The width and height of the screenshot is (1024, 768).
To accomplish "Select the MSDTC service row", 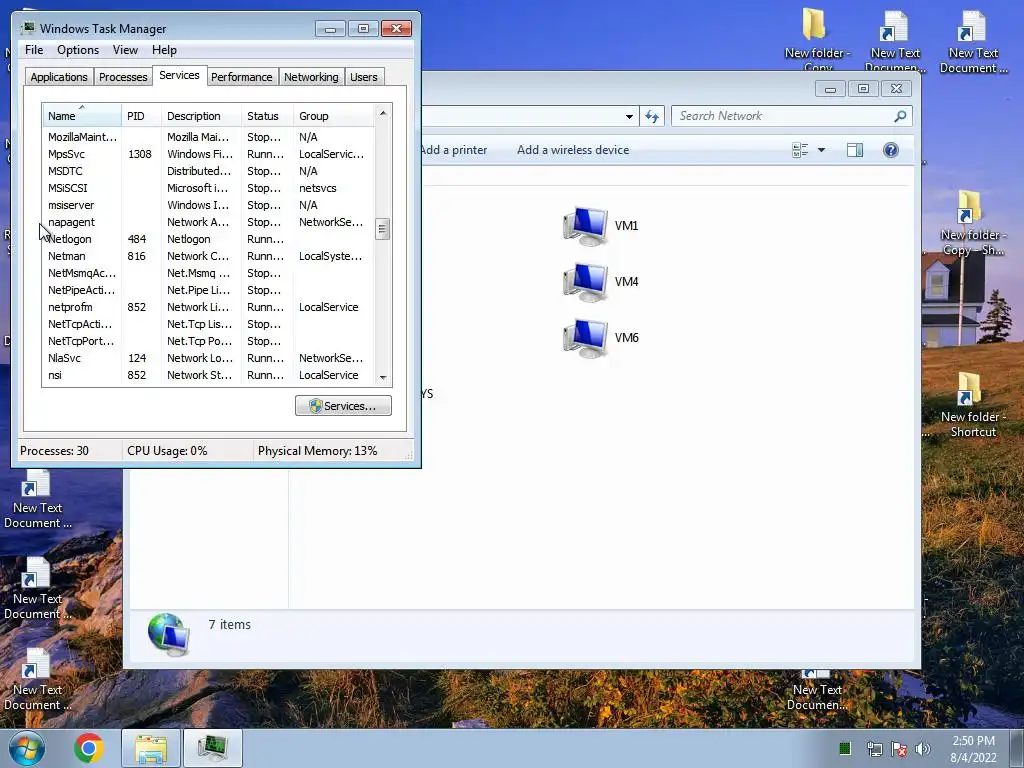I will pos(208,171).
